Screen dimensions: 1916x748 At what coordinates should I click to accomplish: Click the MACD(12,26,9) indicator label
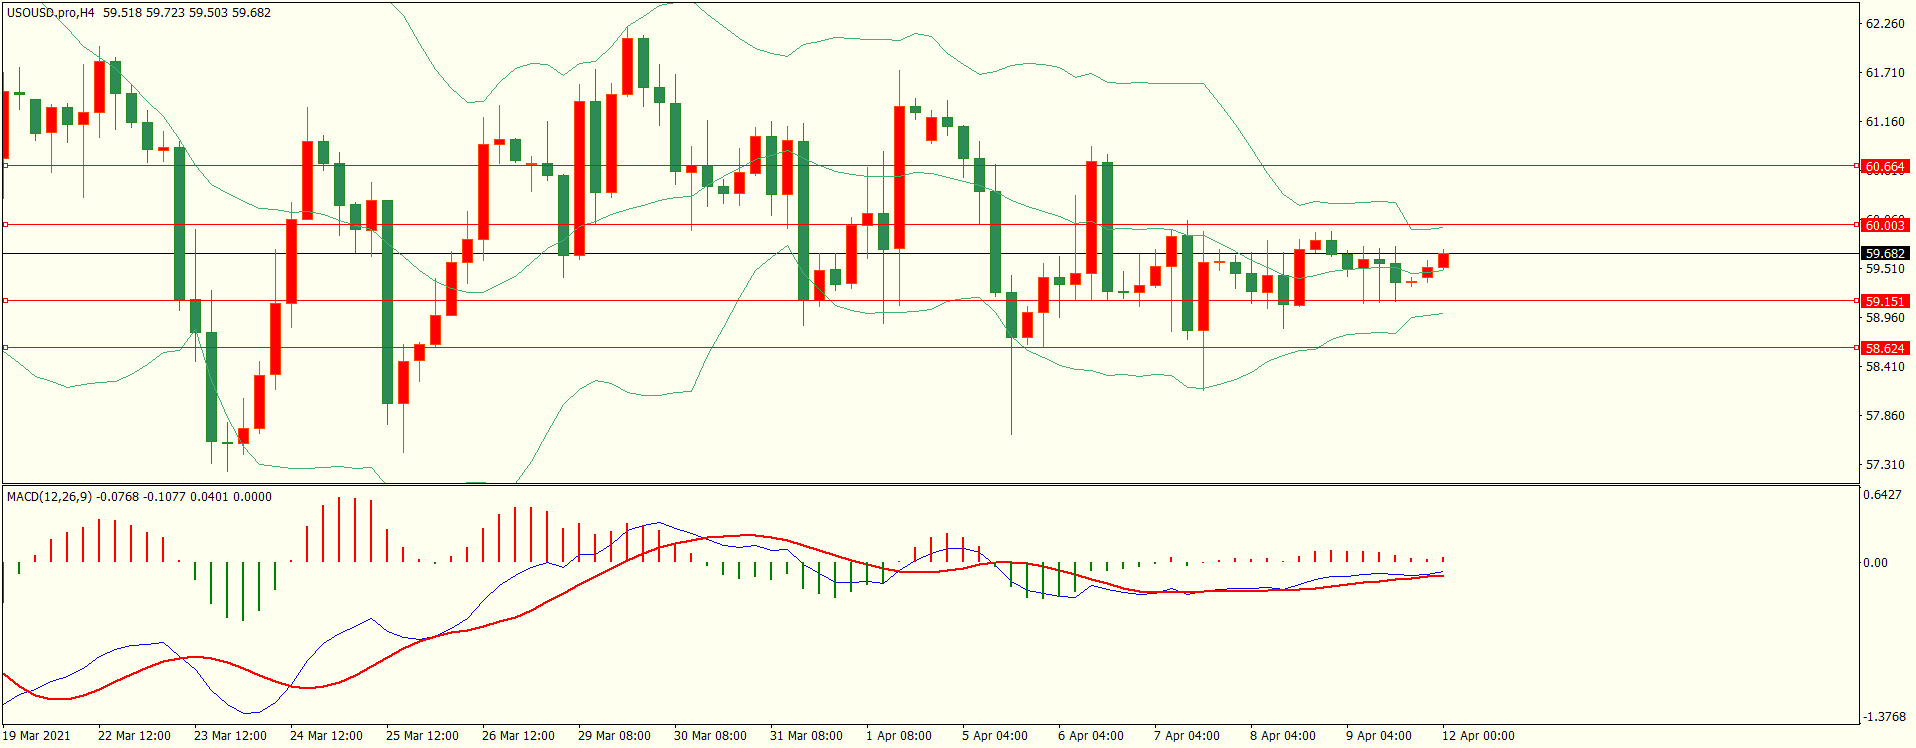(x=49, y=497)
